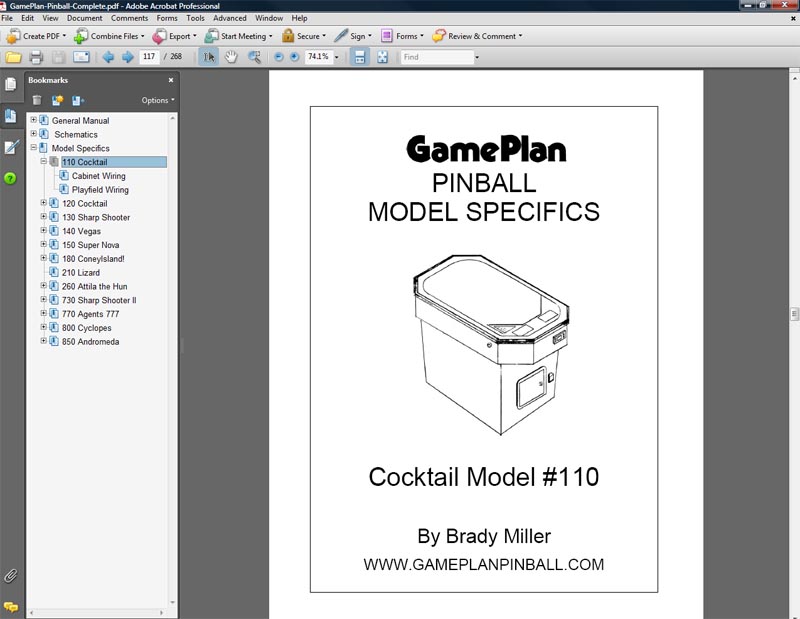Click the page number field
Image resolution: width=800 pixels, height=619 pixels.
(x=149, y=57)
